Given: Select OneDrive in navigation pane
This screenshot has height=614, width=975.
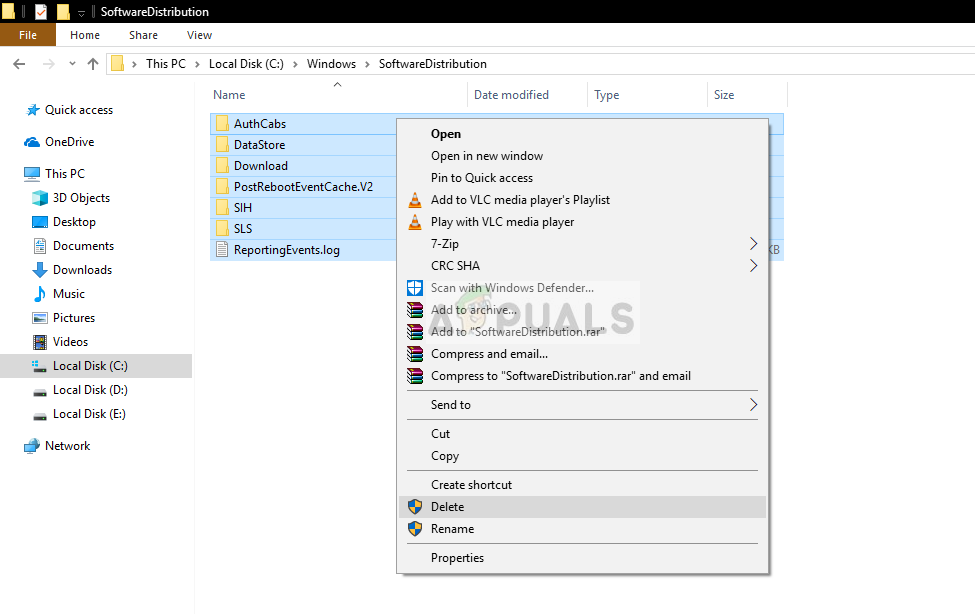Looking at the screenshot, I should pyautogui.click(x=70, y=142).
